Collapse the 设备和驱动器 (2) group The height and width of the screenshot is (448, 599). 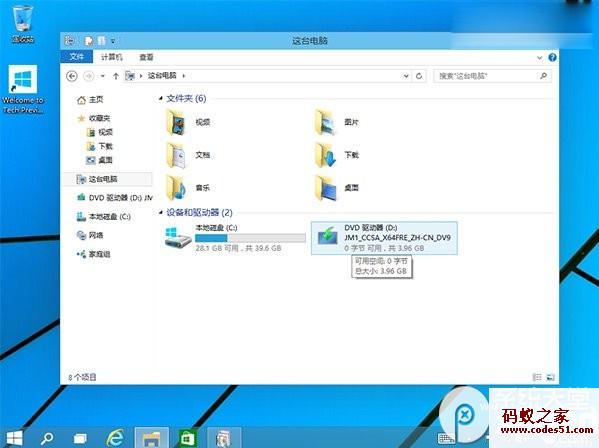[161, 212]
